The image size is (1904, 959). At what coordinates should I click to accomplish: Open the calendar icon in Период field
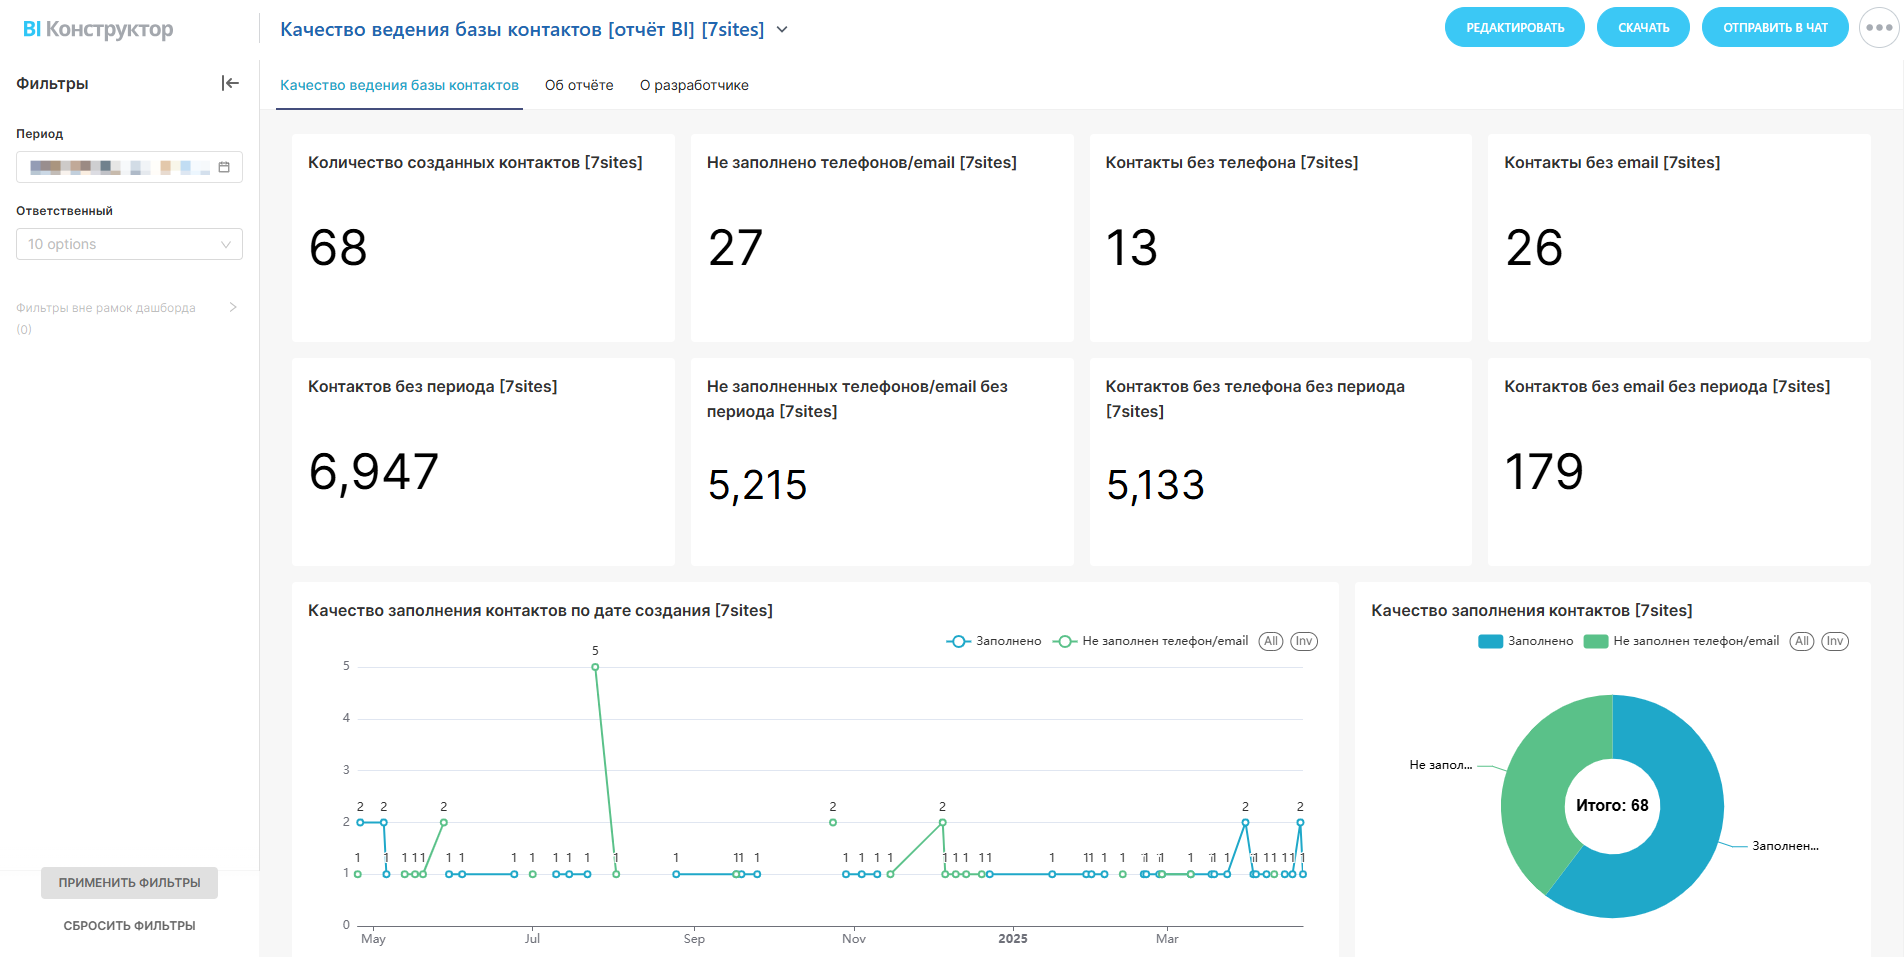click(x=224, y=167)
